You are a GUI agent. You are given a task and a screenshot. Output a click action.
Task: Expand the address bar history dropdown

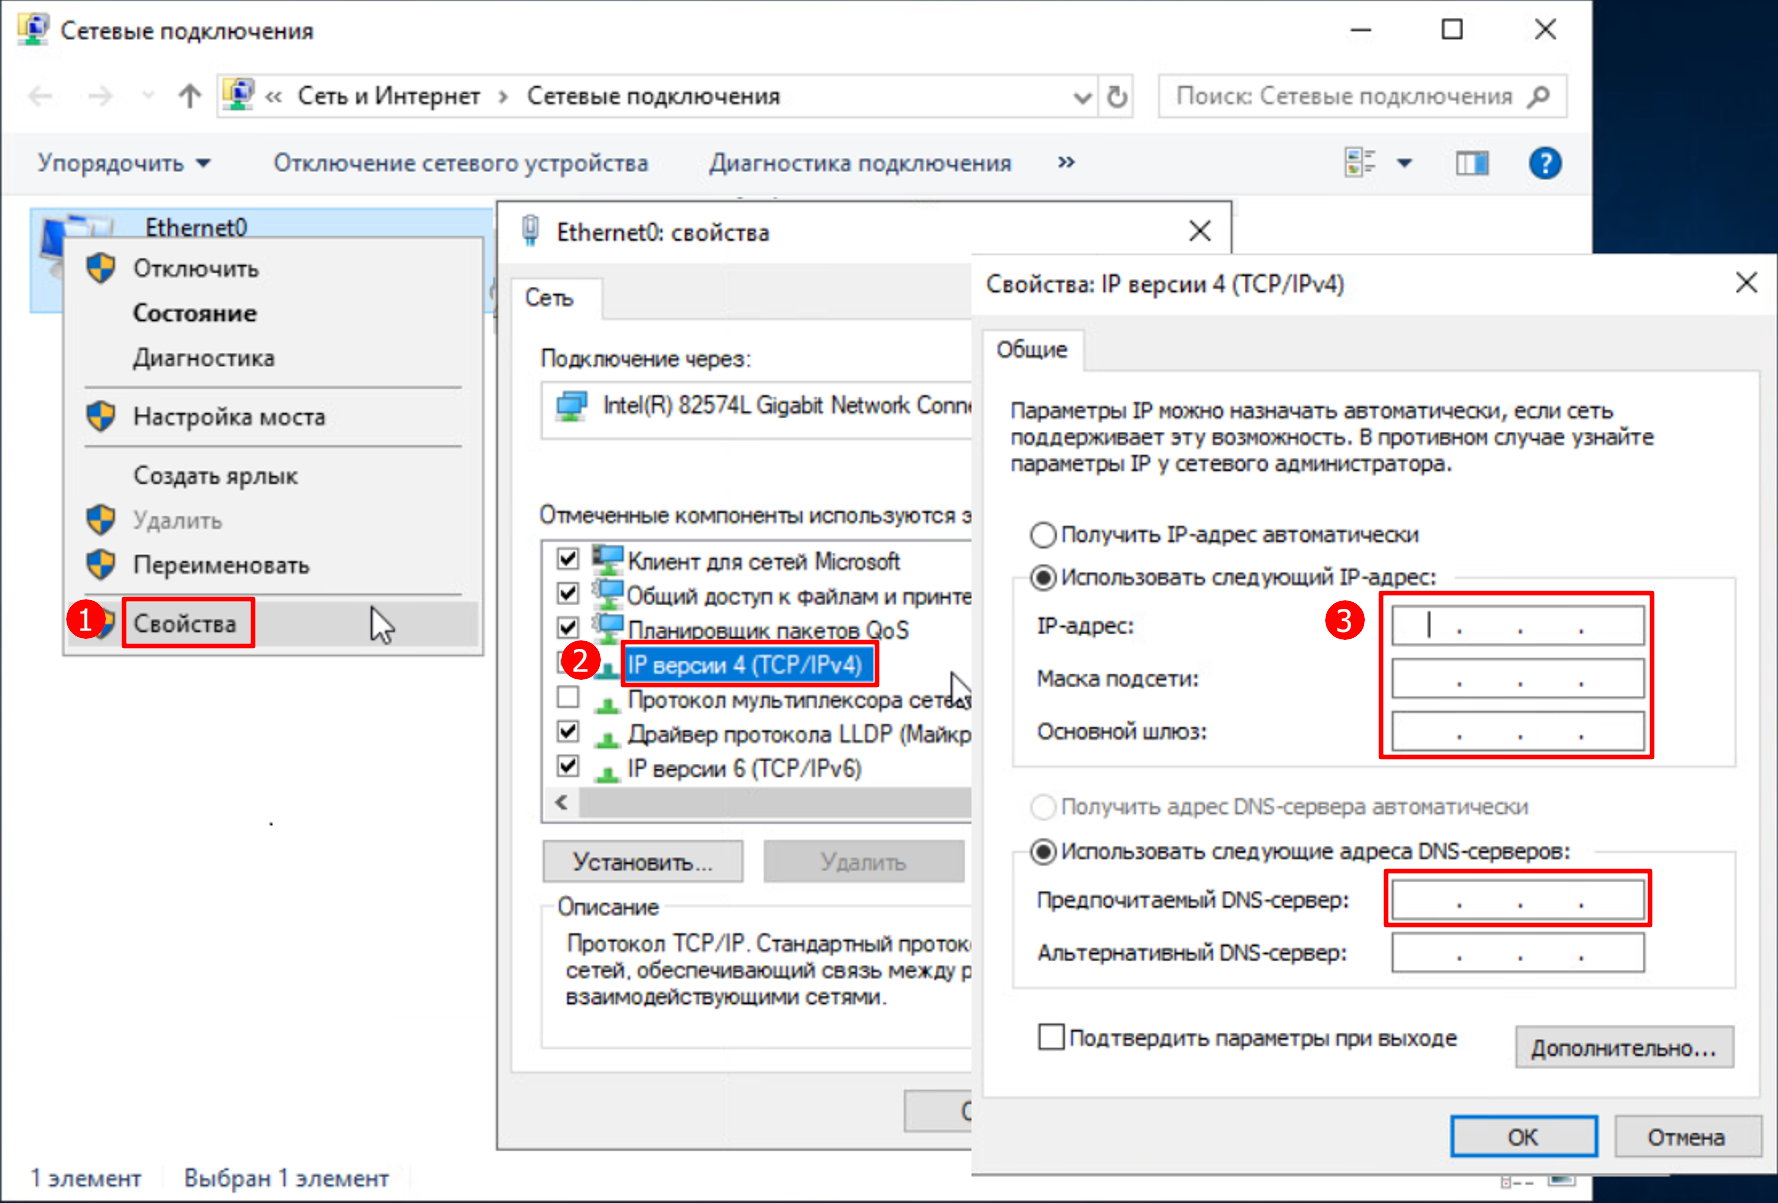point(1081,97)
